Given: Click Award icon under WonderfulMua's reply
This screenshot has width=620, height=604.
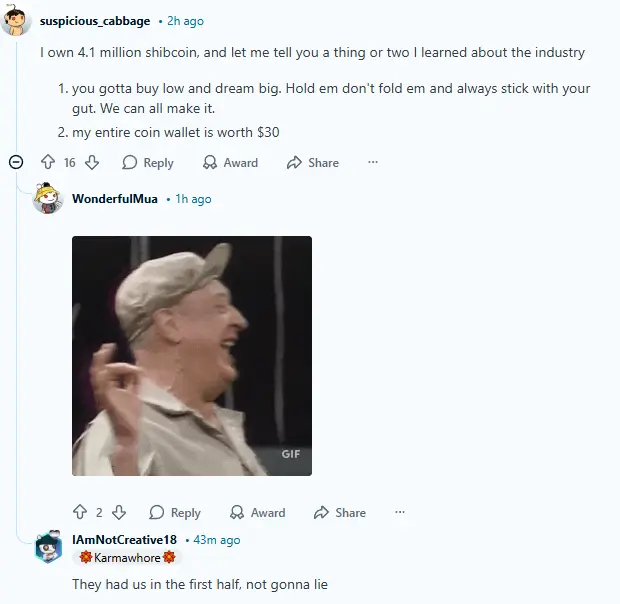Looking at the screenshot, I should click(237, 512).
